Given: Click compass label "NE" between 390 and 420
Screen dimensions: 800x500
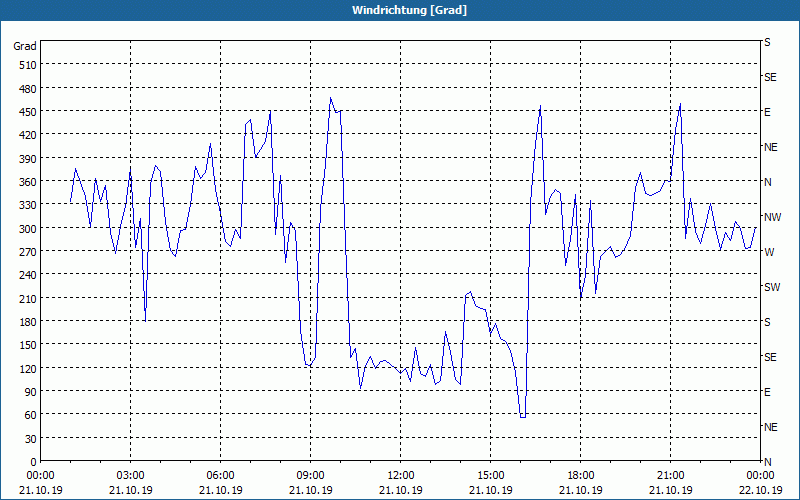Looking at the screenshot, I should tap(770, 147).
